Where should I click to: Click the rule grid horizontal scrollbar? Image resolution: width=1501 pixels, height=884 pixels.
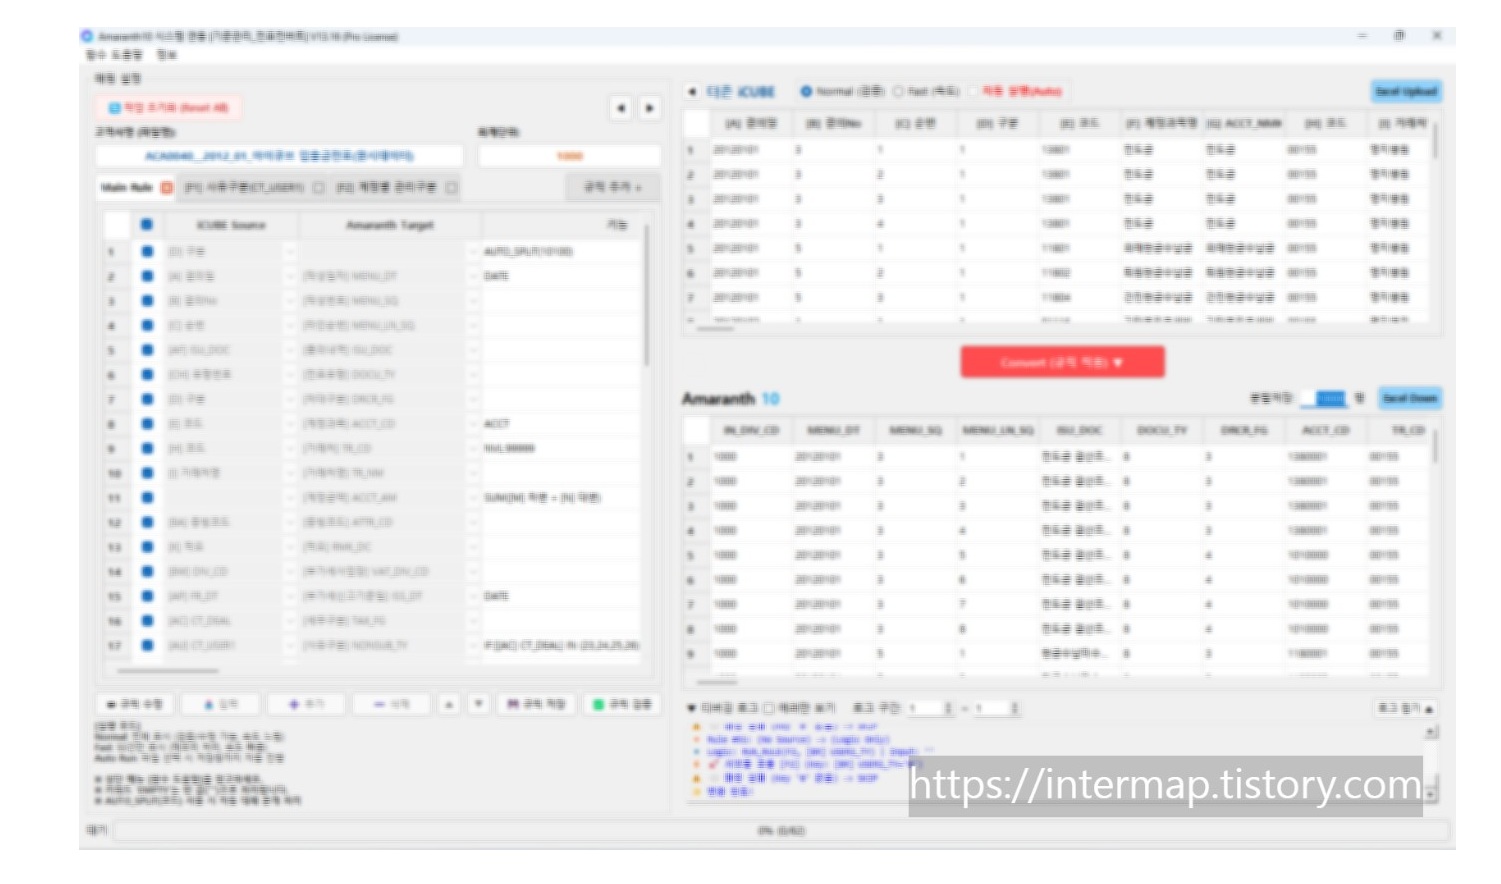(x=167, y=670)
